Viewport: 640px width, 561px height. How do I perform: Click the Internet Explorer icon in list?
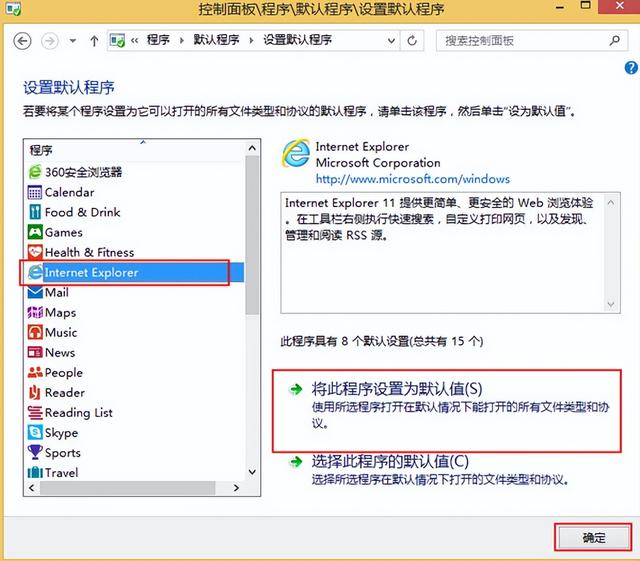coord(35,272)
